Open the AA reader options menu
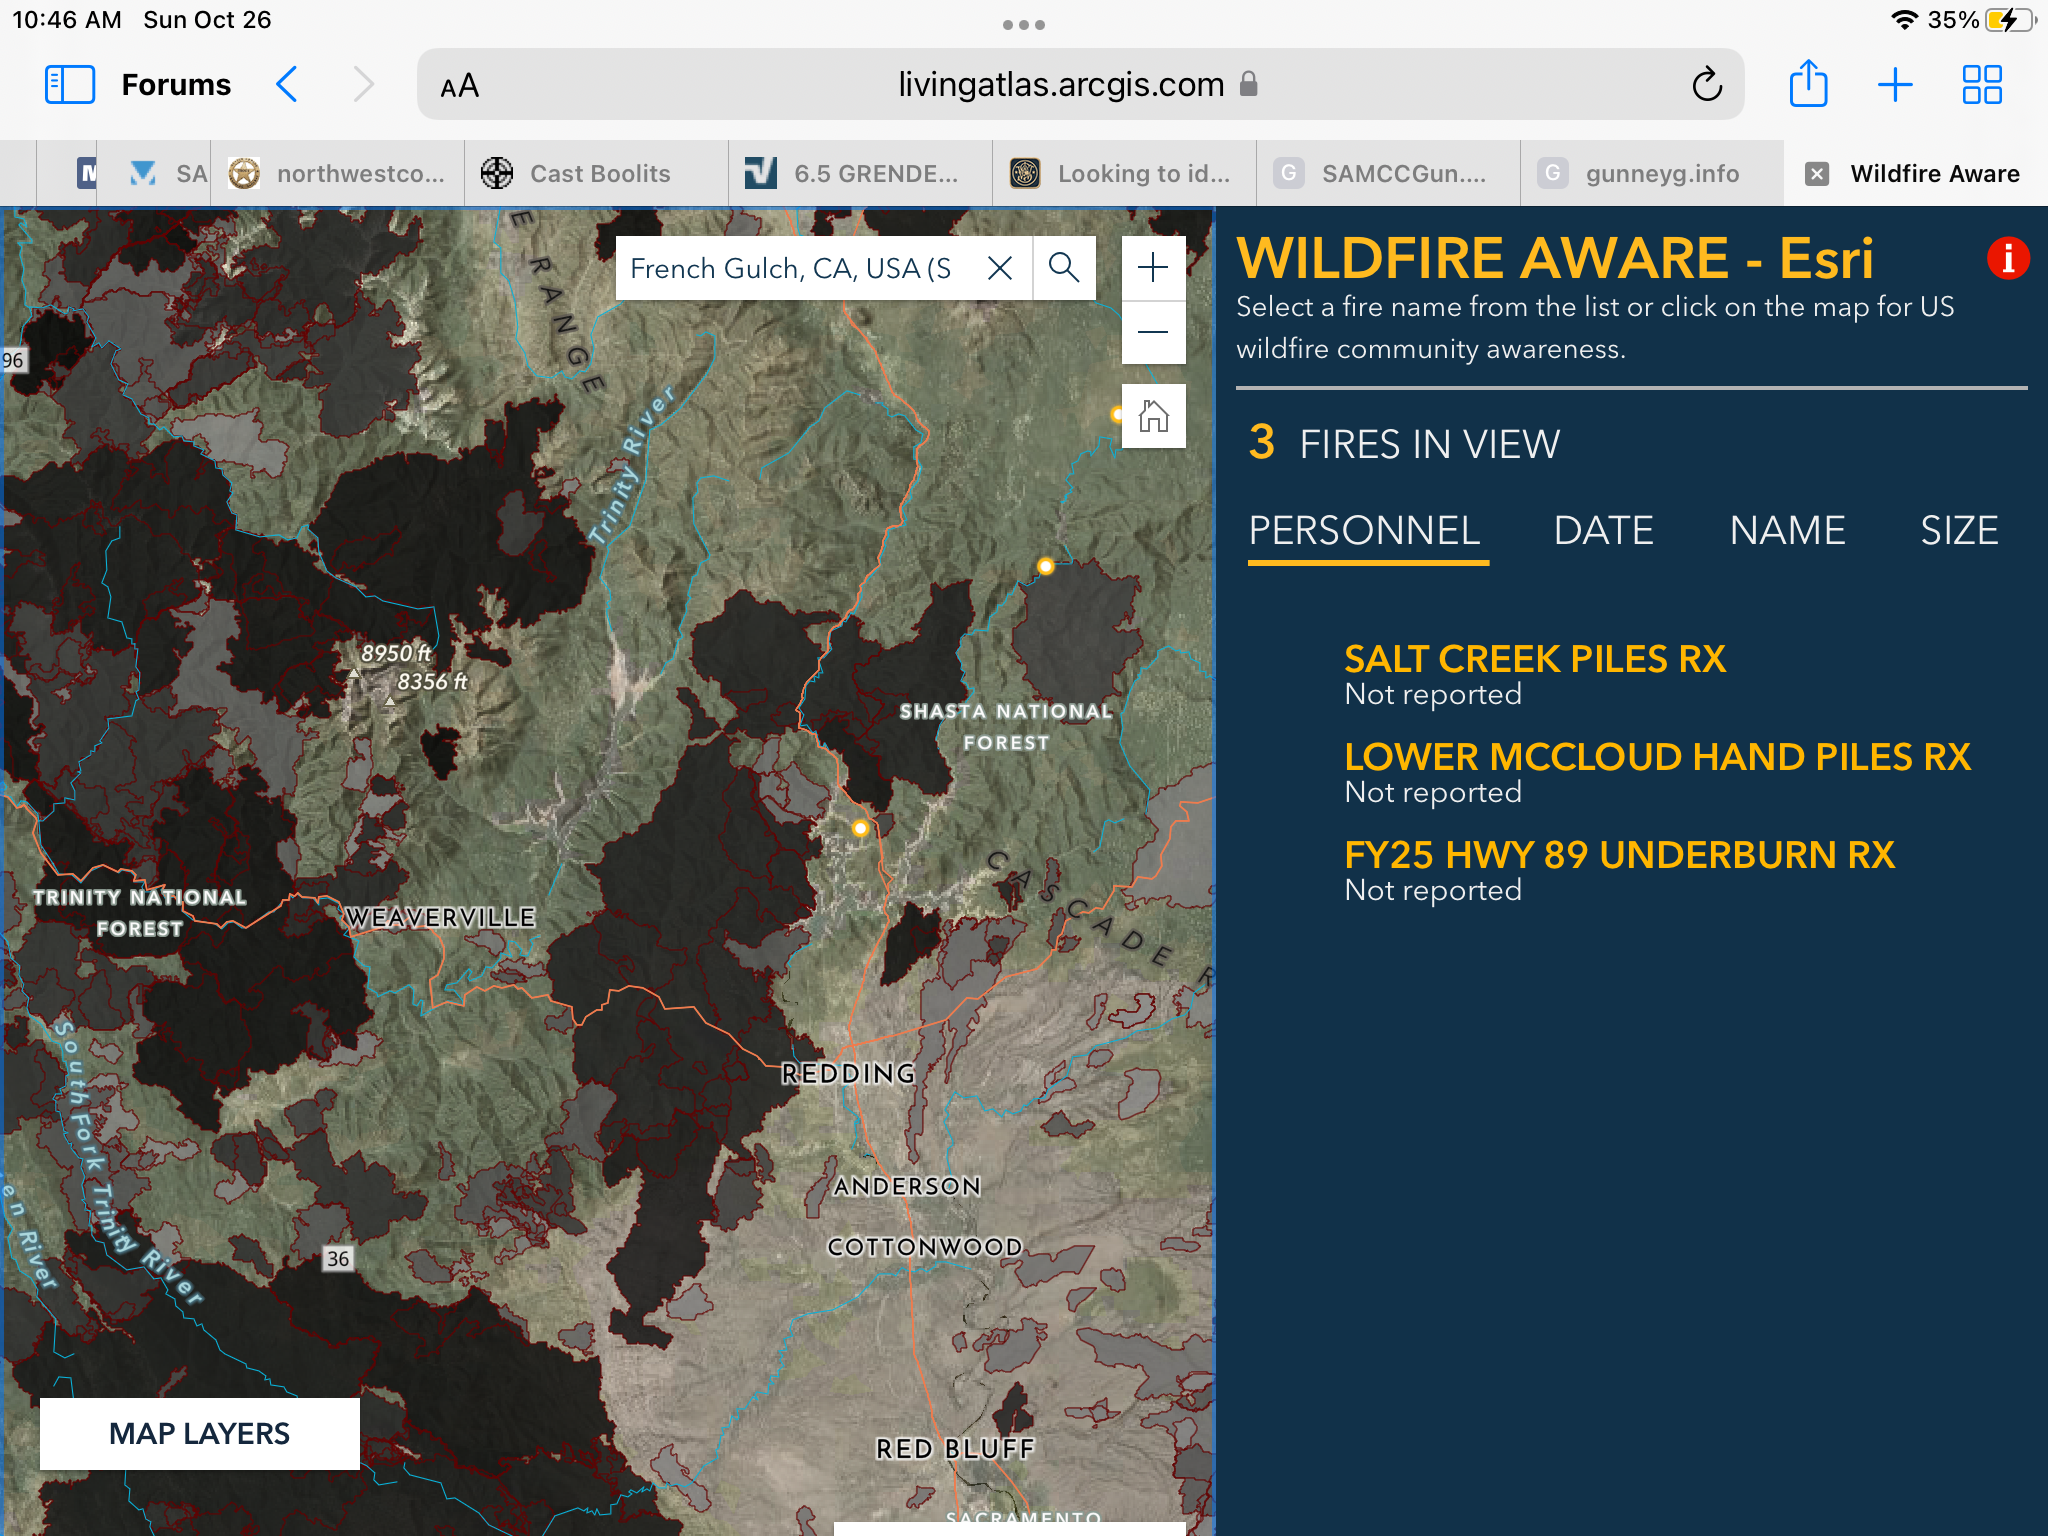The width and height of the screenshot is (2048, 1536). tap(460, 87)
